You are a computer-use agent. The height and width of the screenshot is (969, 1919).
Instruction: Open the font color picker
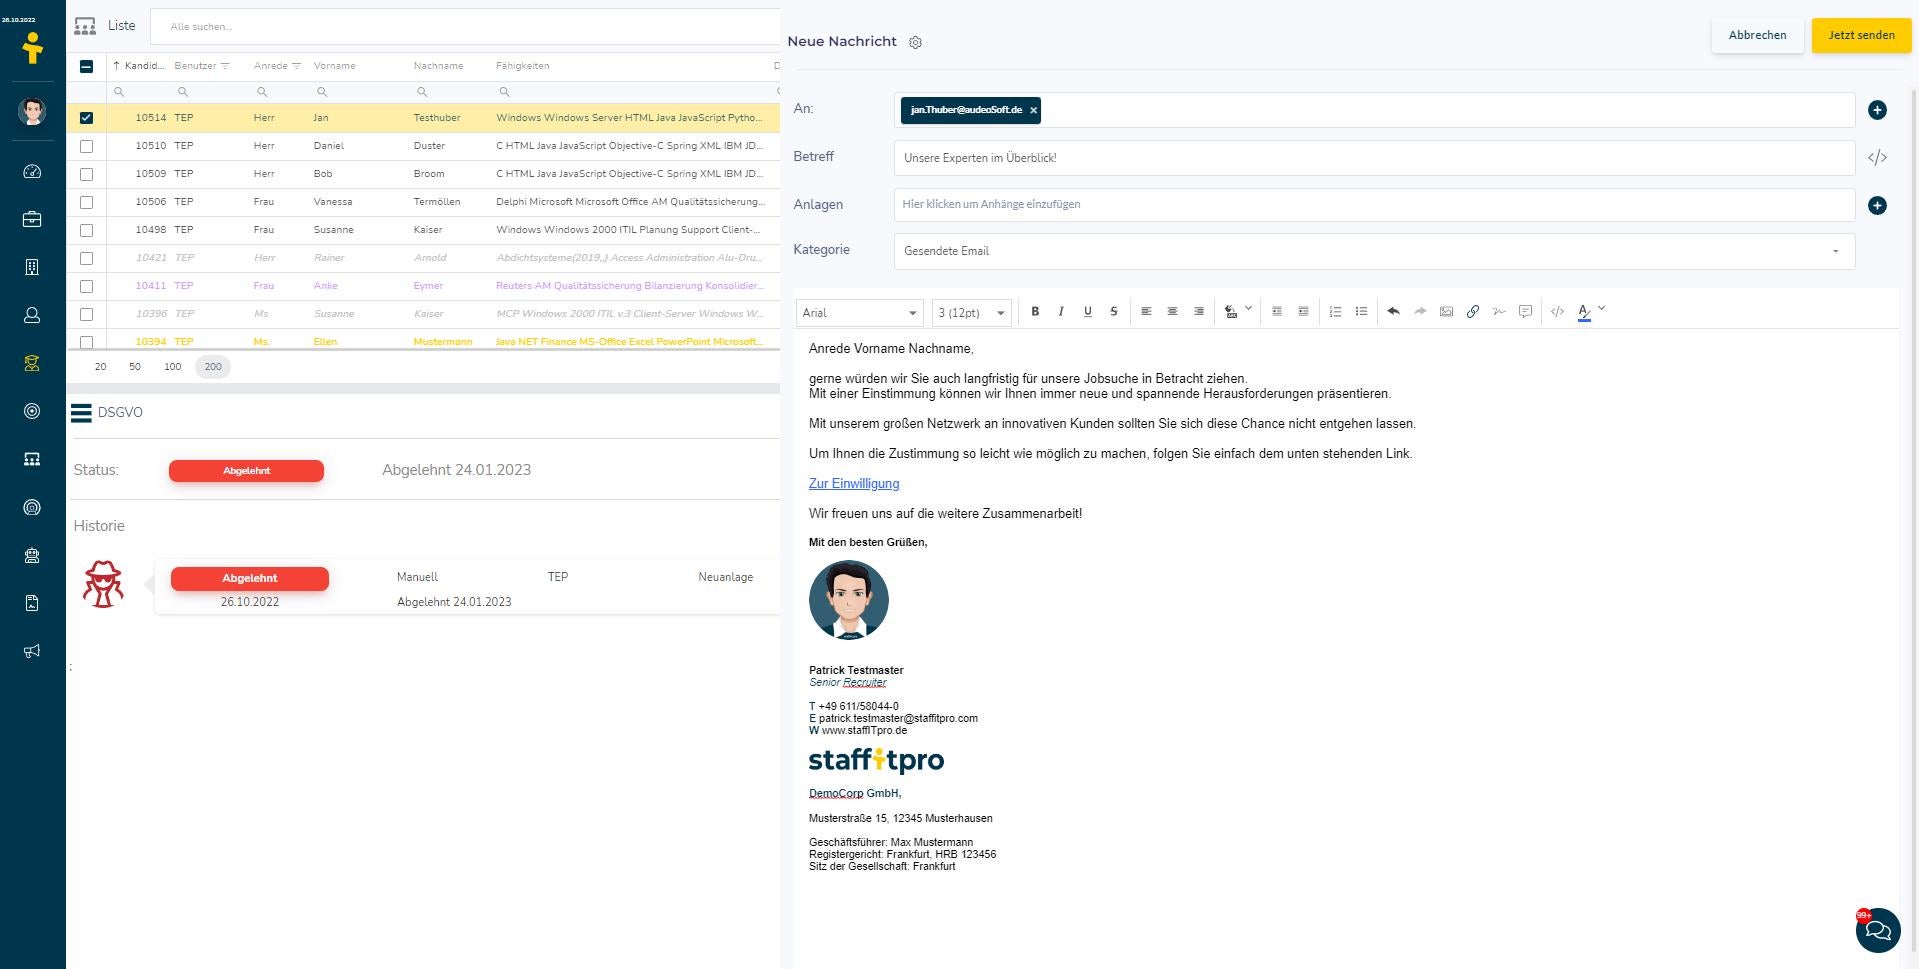(1584, 312)
